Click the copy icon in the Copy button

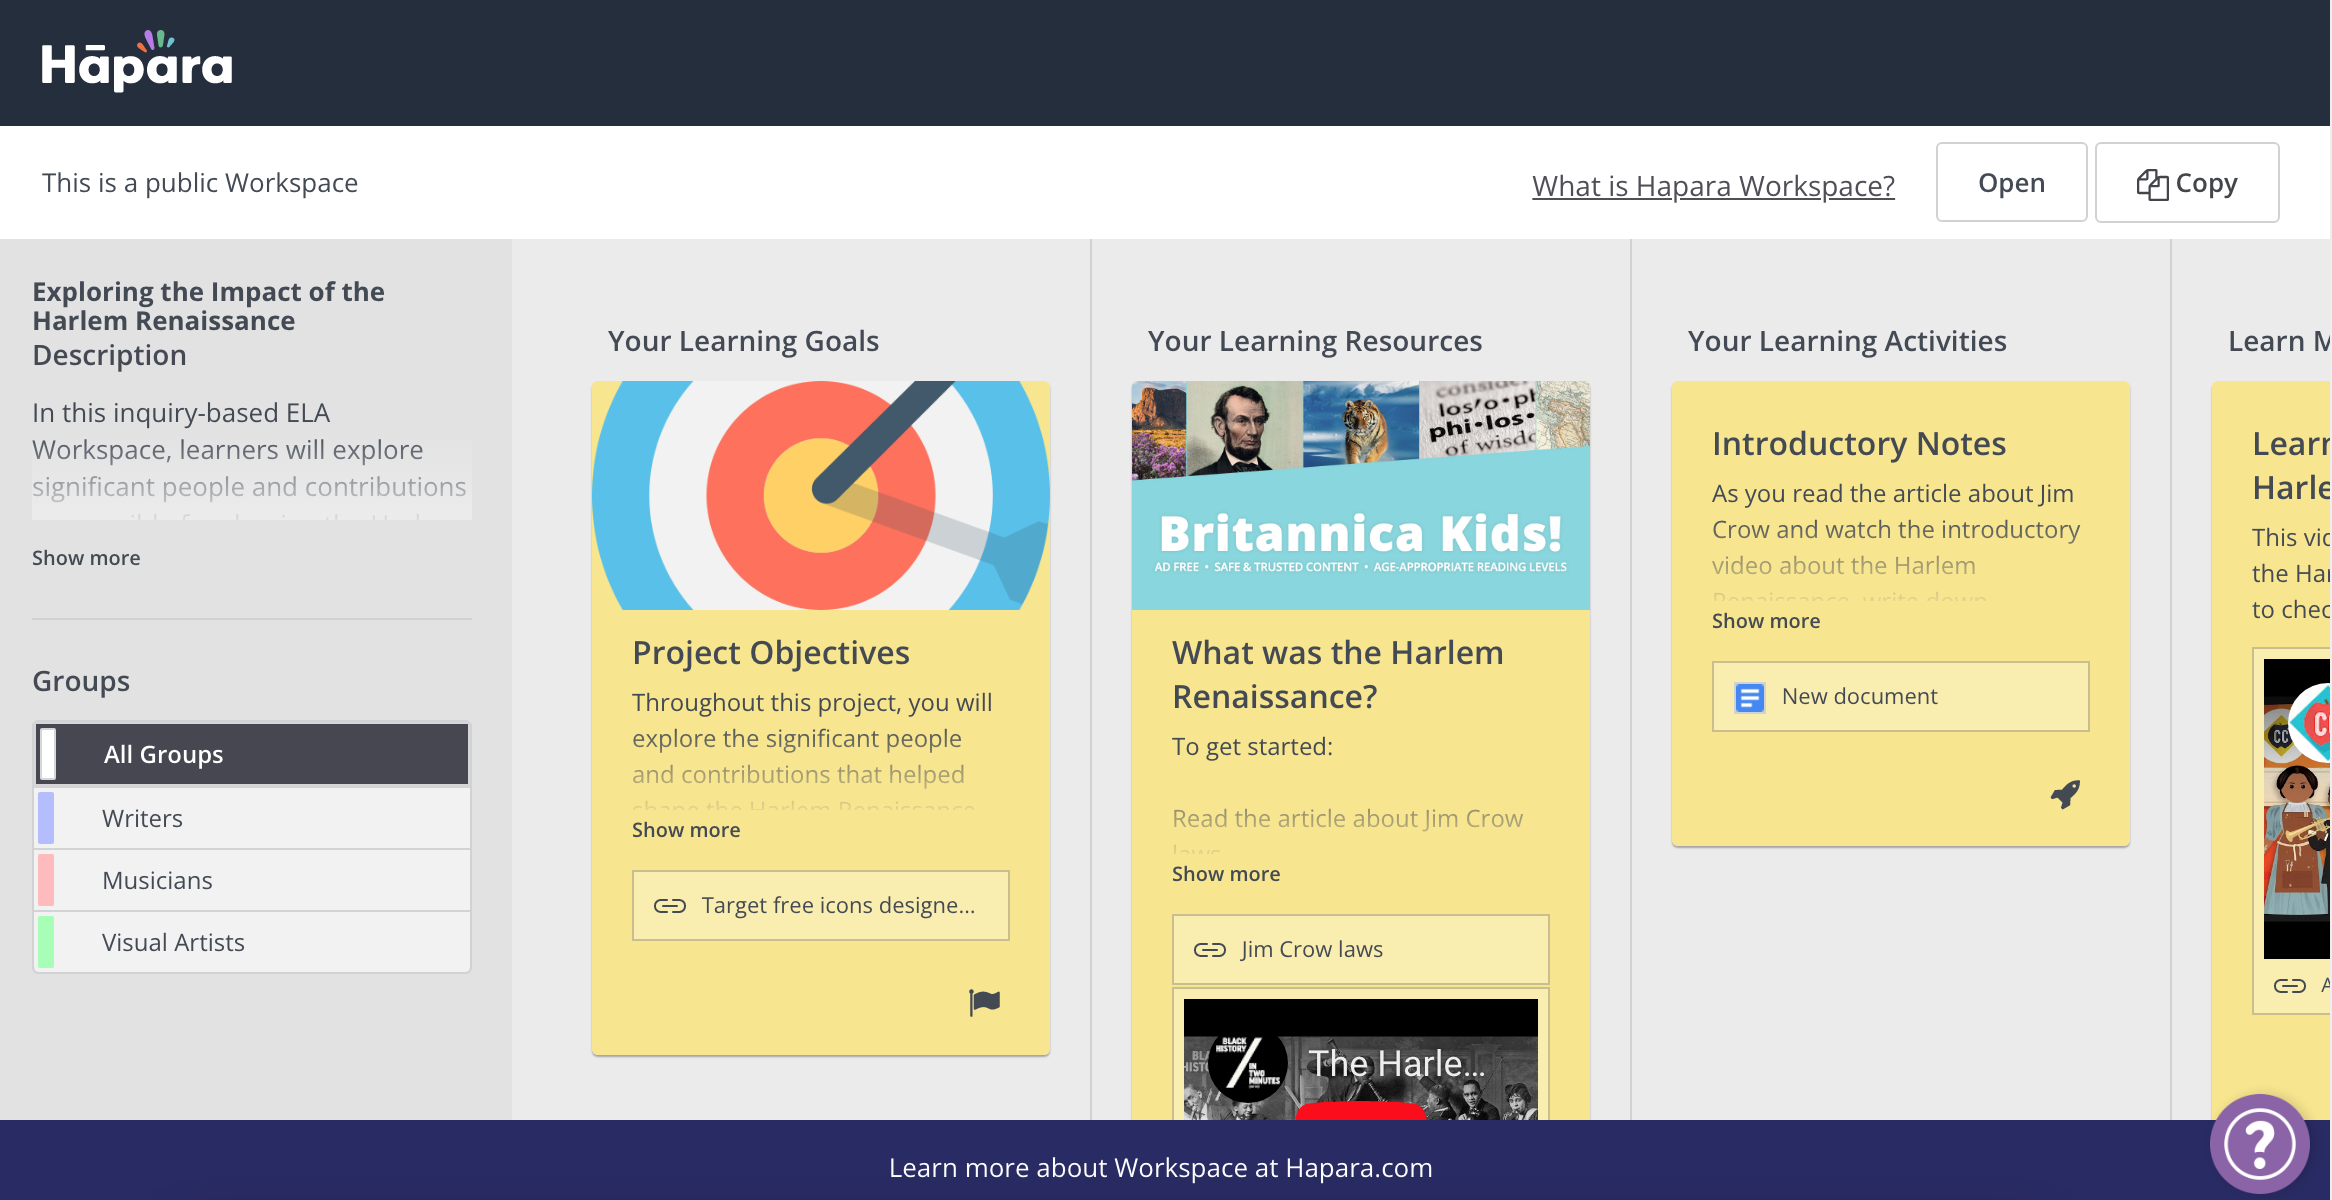tap(2151, 184)
